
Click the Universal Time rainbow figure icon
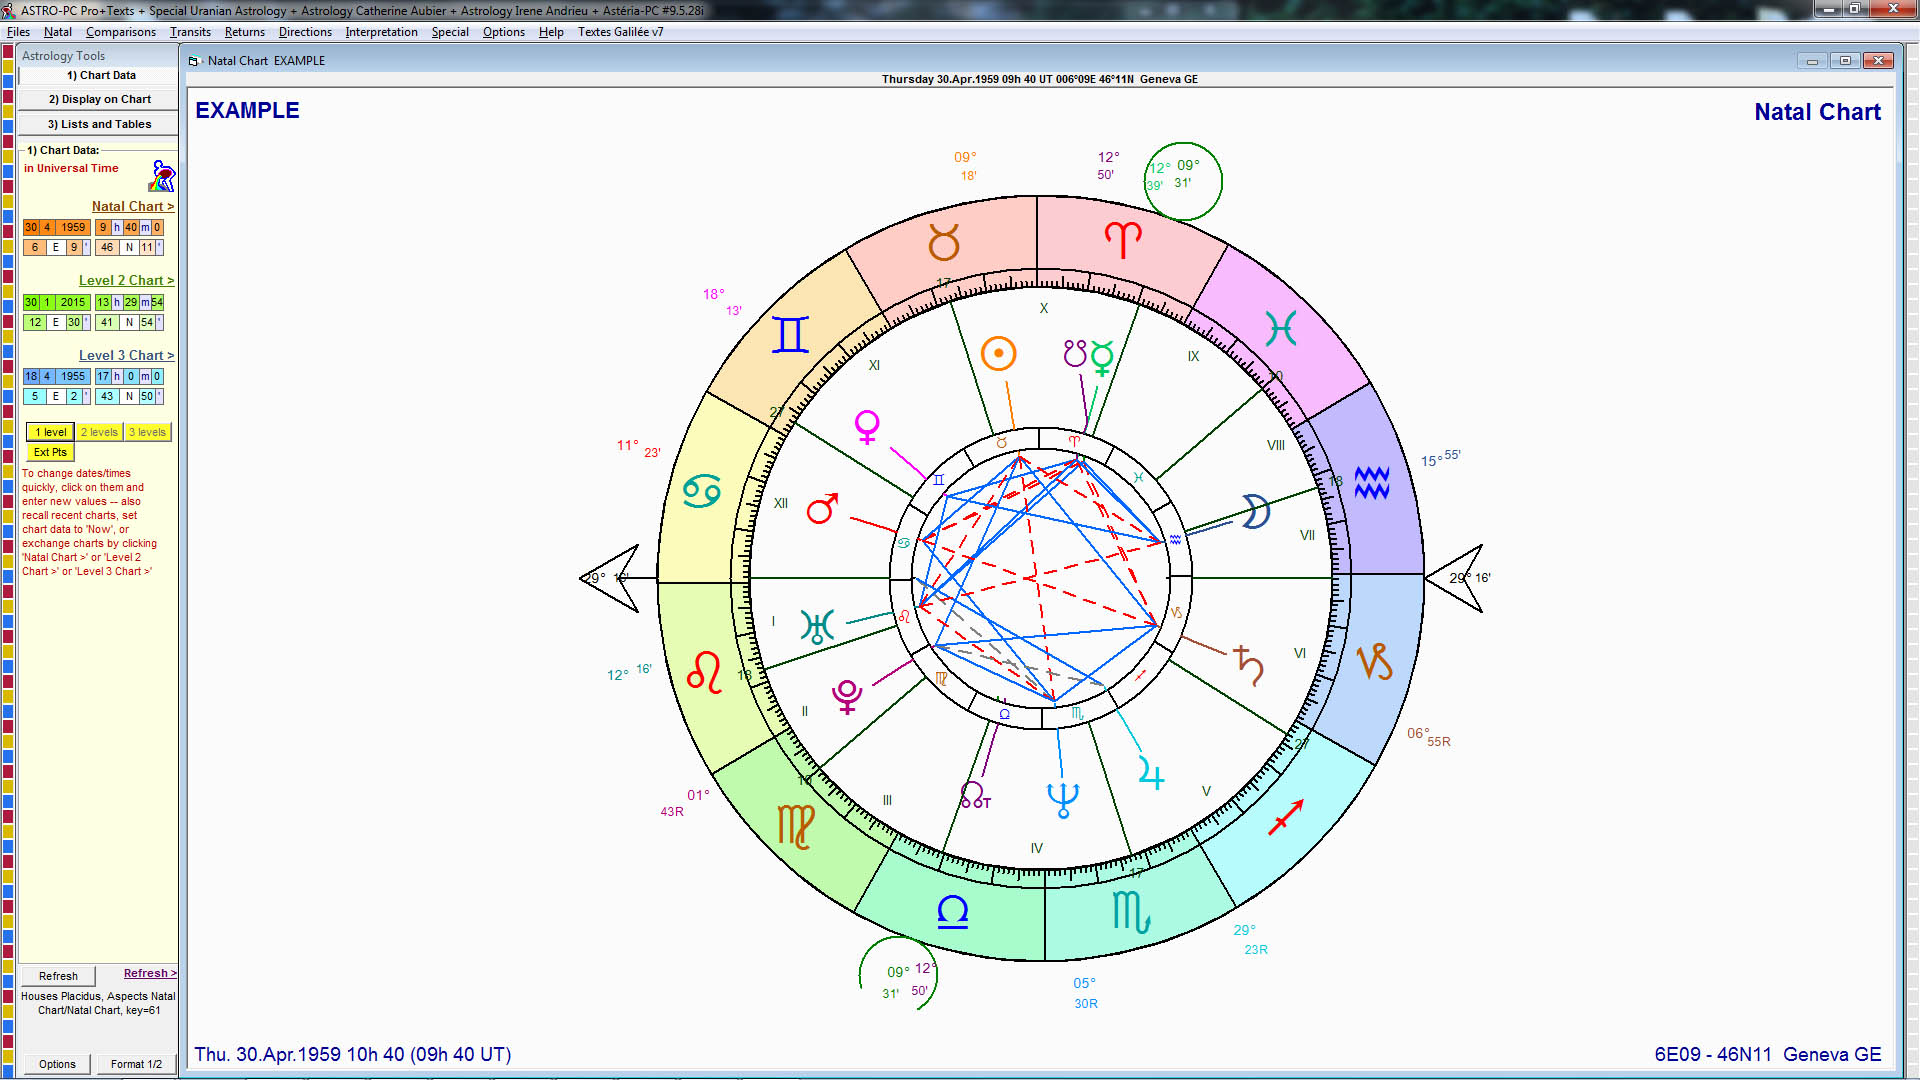click(162, 176)
